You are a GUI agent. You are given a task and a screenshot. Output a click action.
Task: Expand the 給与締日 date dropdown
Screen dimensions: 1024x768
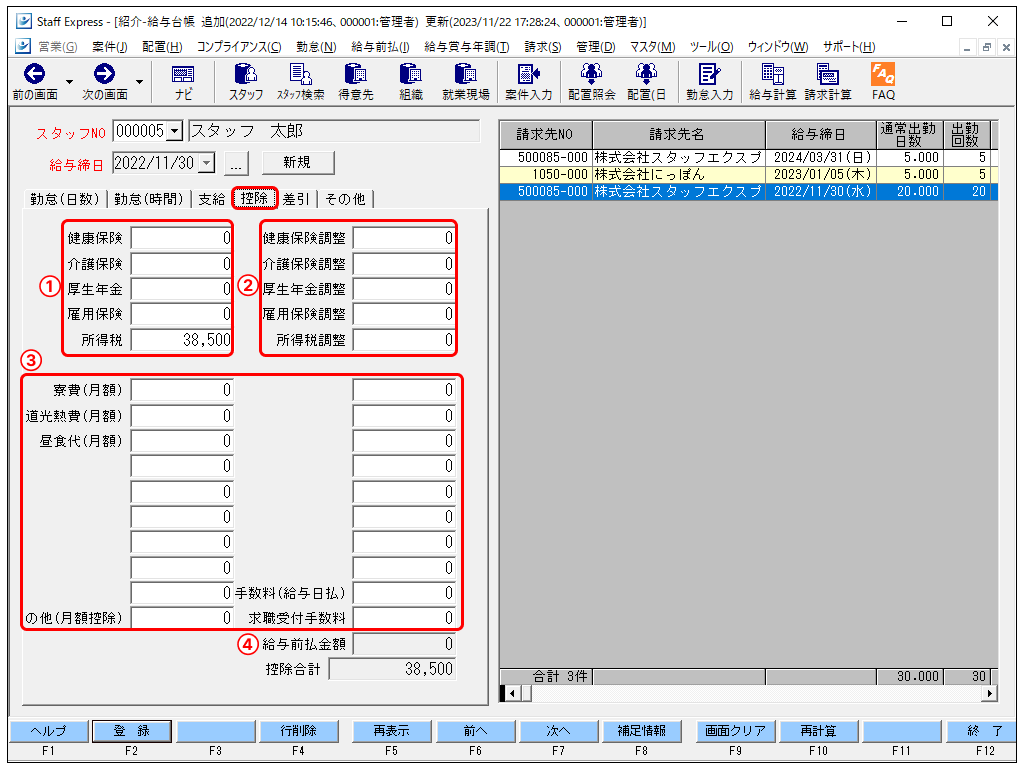tap(207, 163)
